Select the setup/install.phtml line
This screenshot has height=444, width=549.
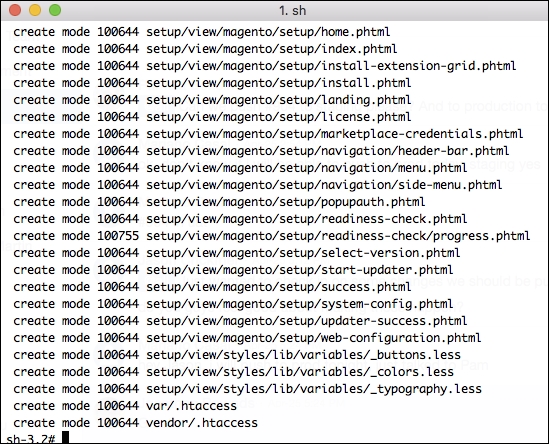(212, 83)
